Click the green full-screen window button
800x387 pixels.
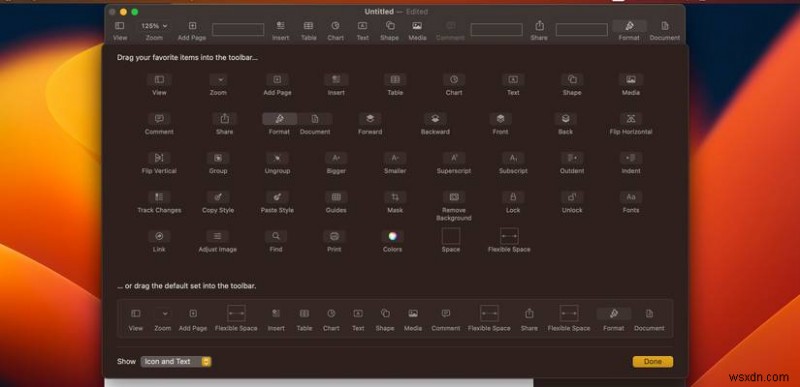[135, 12]
